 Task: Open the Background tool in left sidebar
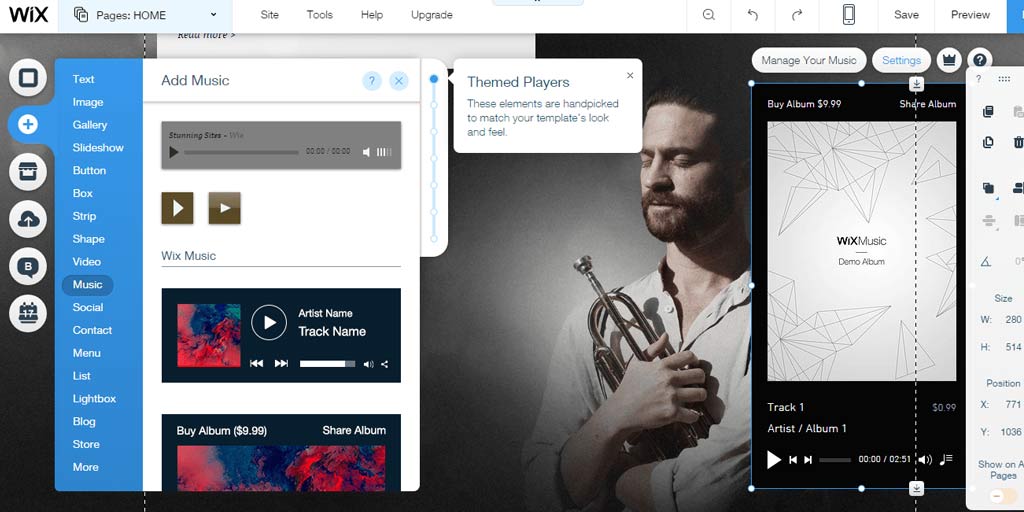click(x=27, y=78)
